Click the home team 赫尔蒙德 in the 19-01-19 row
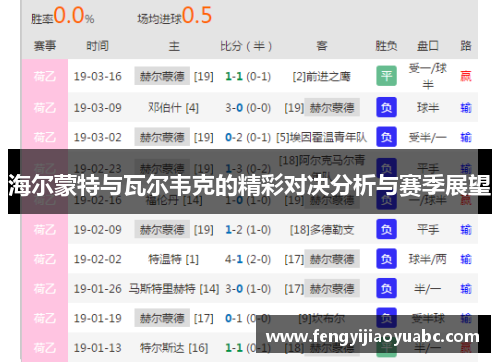Viewport: 500px width, 362px height. tap(162, 318)
